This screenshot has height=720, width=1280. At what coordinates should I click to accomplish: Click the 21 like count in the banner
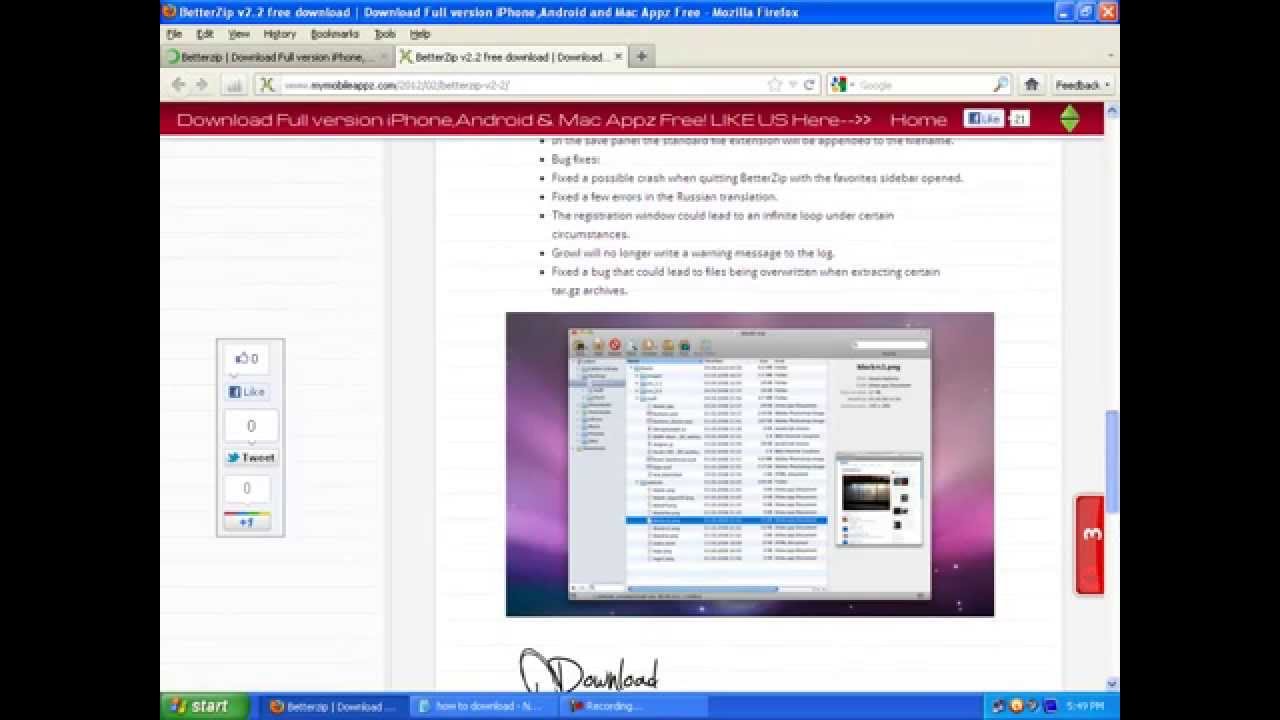(x=1019, y=119)
